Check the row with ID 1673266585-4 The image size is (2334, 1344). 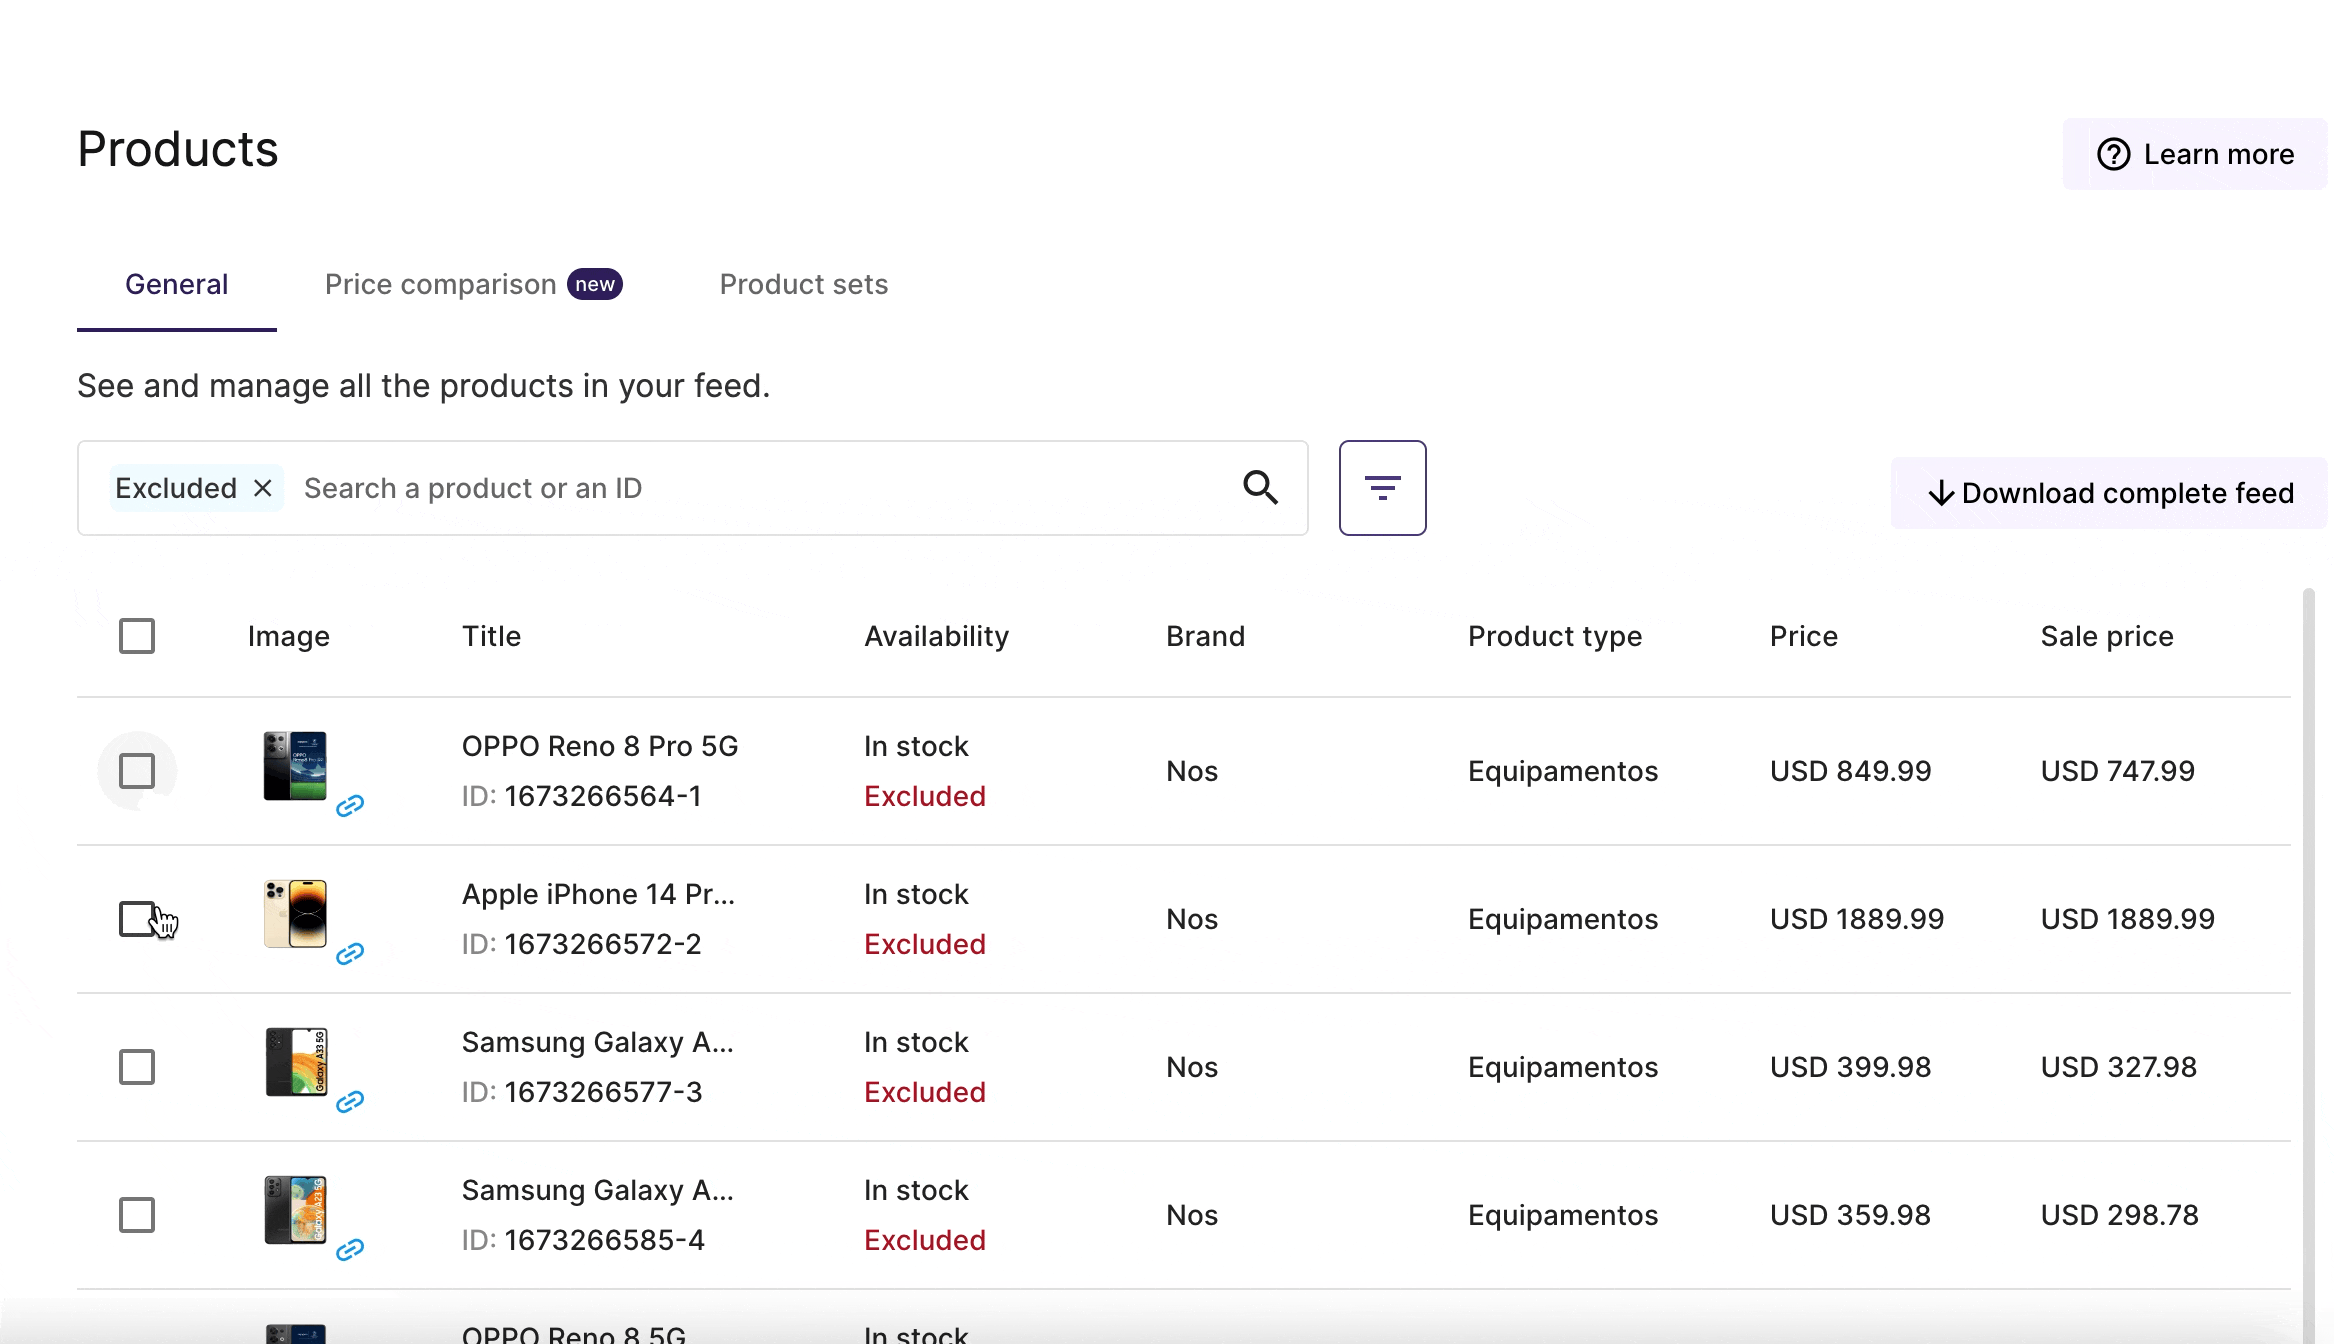pyautogui.click(x=137, y=1215)
